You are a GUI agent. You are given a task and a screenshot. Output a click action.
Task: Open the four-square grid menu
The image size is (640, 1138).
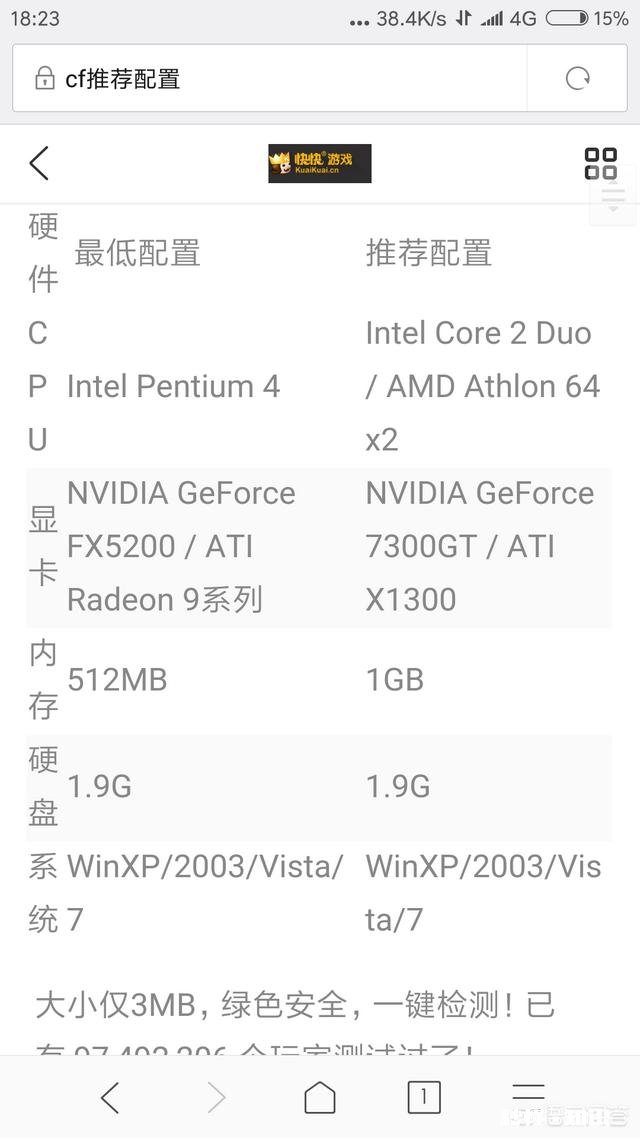point(600,163)
